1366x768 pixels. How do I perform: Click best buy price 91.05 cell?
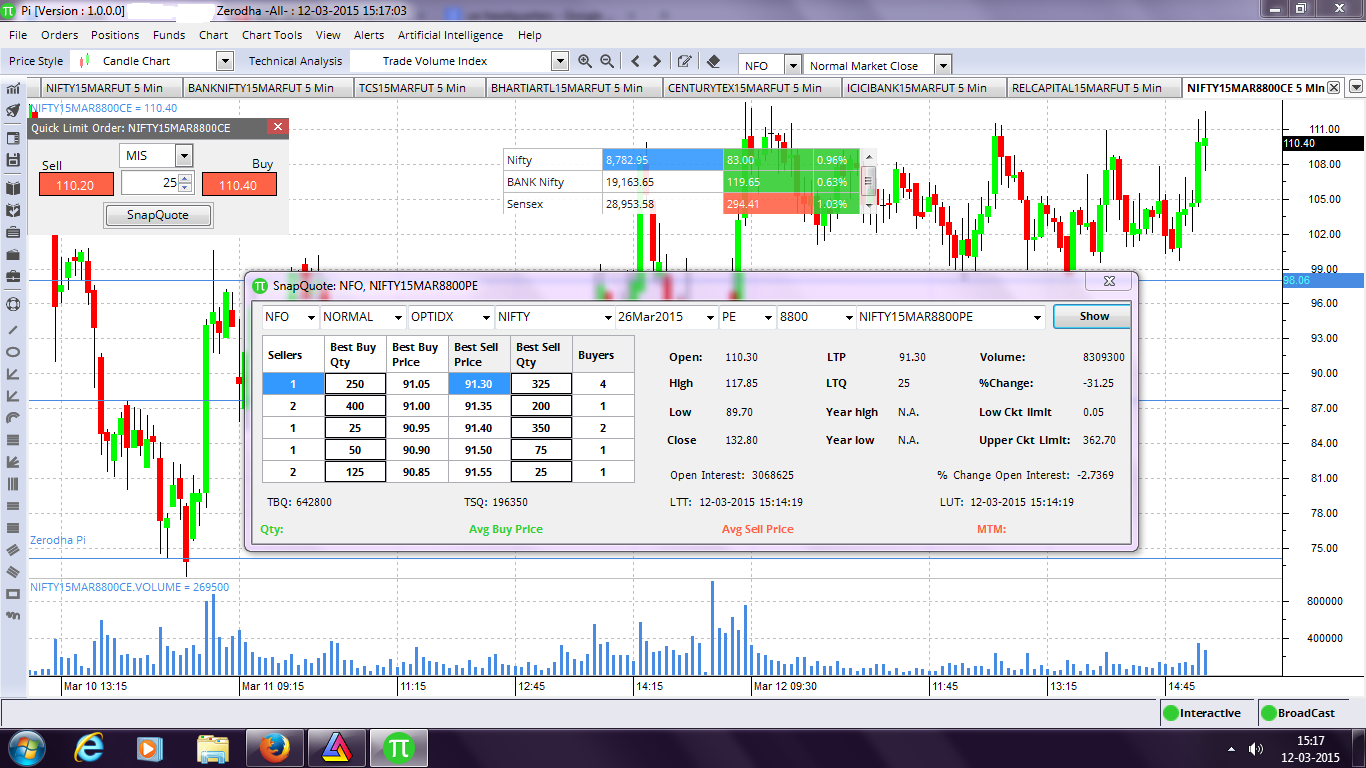click(417, 383)
